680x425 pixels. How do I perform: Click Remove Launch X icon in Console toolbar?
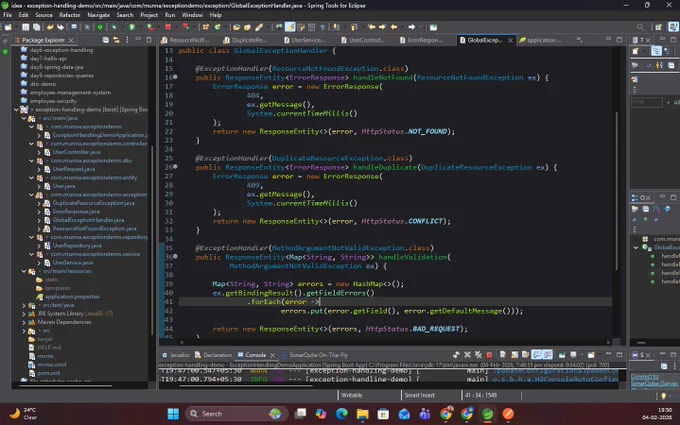click(x=468, y=355)
